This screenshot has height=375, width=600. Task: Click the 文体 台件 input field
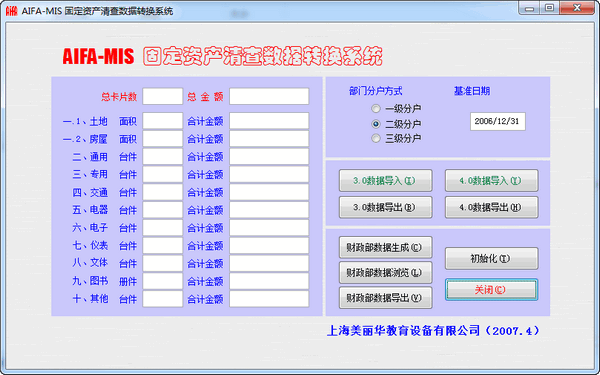click(163, 263)
